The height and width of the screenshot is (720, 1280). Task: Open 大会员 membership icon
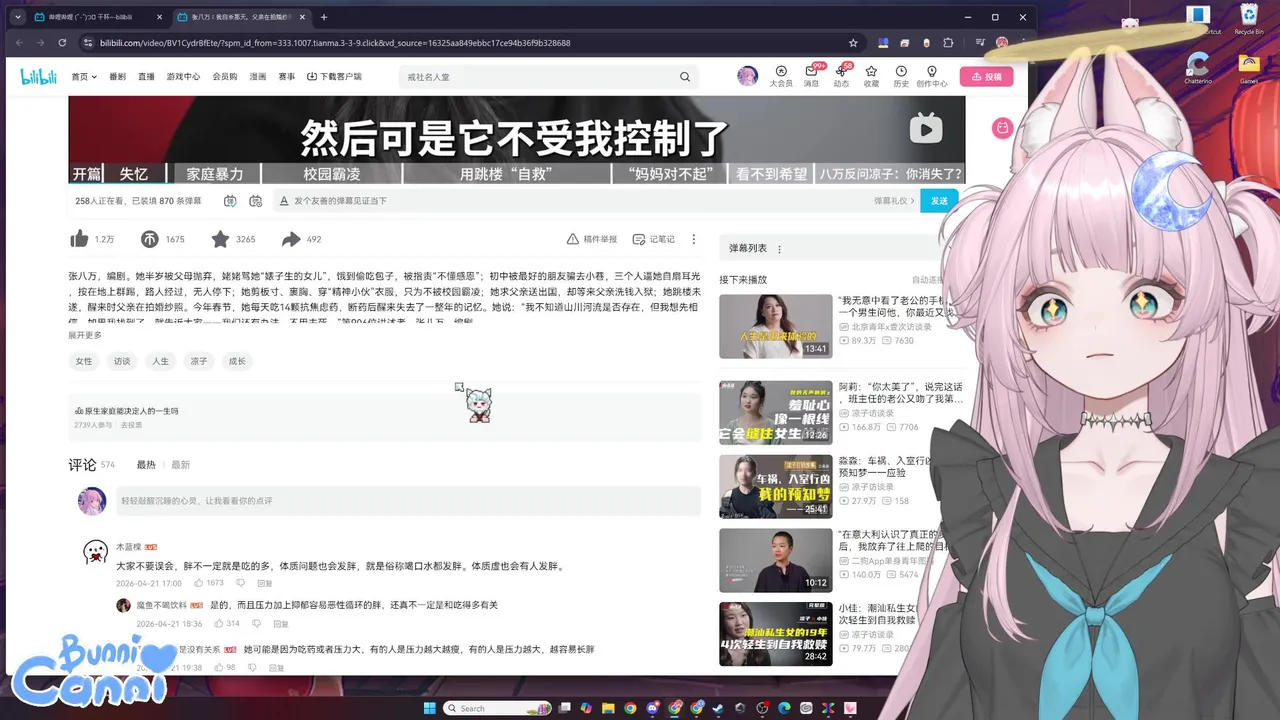(x=781, y=76)
